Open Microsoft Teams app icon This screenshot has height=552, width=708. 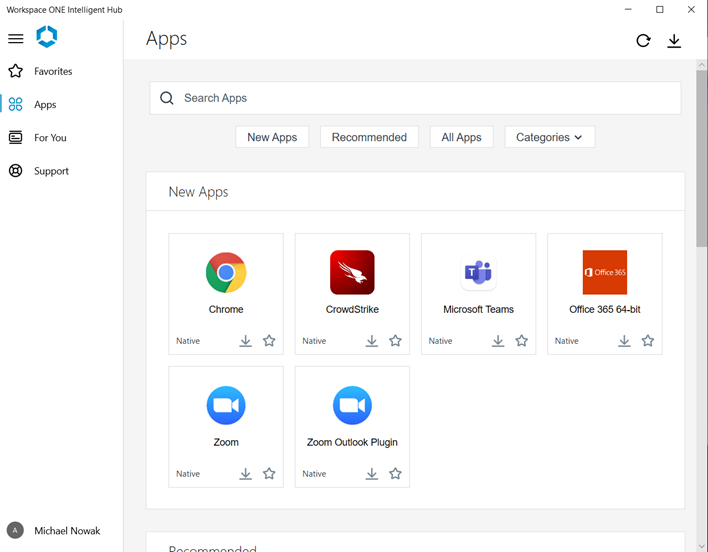click(478, 273)
